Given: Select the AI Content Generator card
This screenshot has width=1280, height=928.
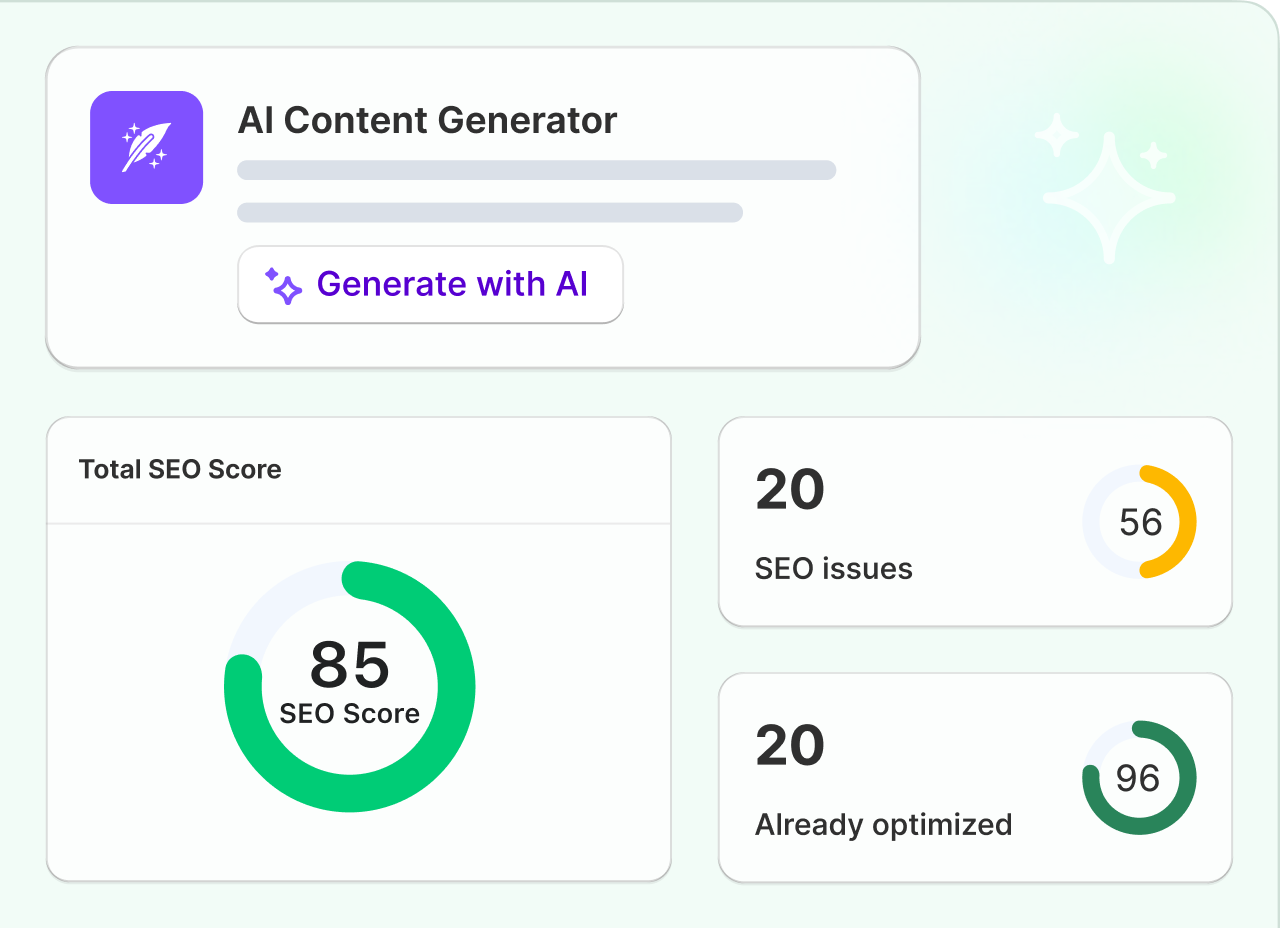Looking at the screenshot, I should tap(482, 205).
